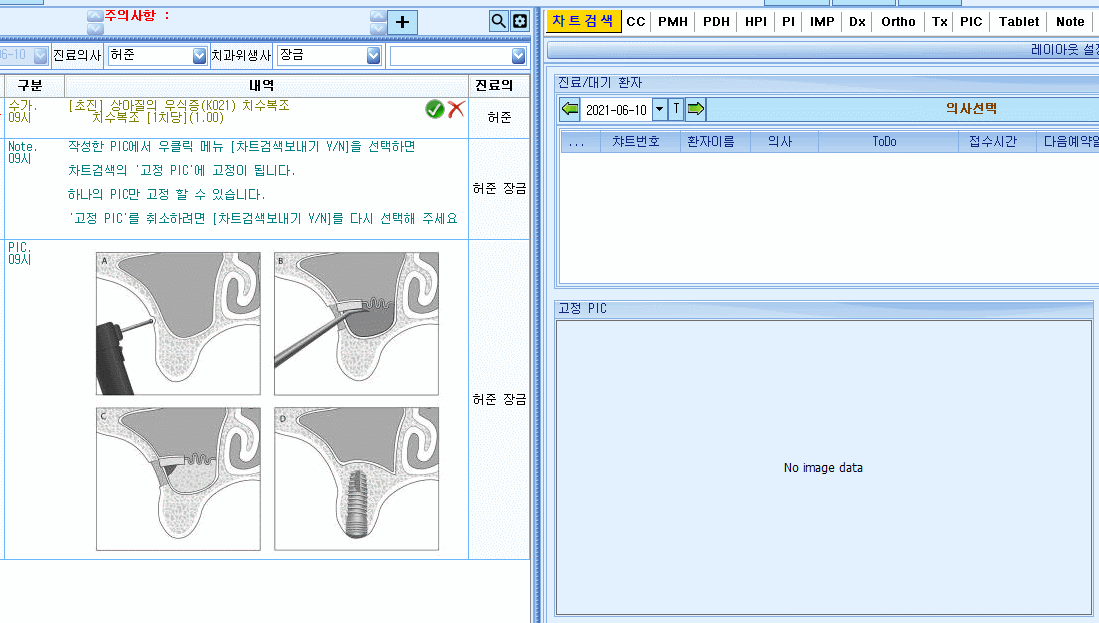The image size is (1099, 623).
Task: Open the HPI tab
Action: pos(756,22)
